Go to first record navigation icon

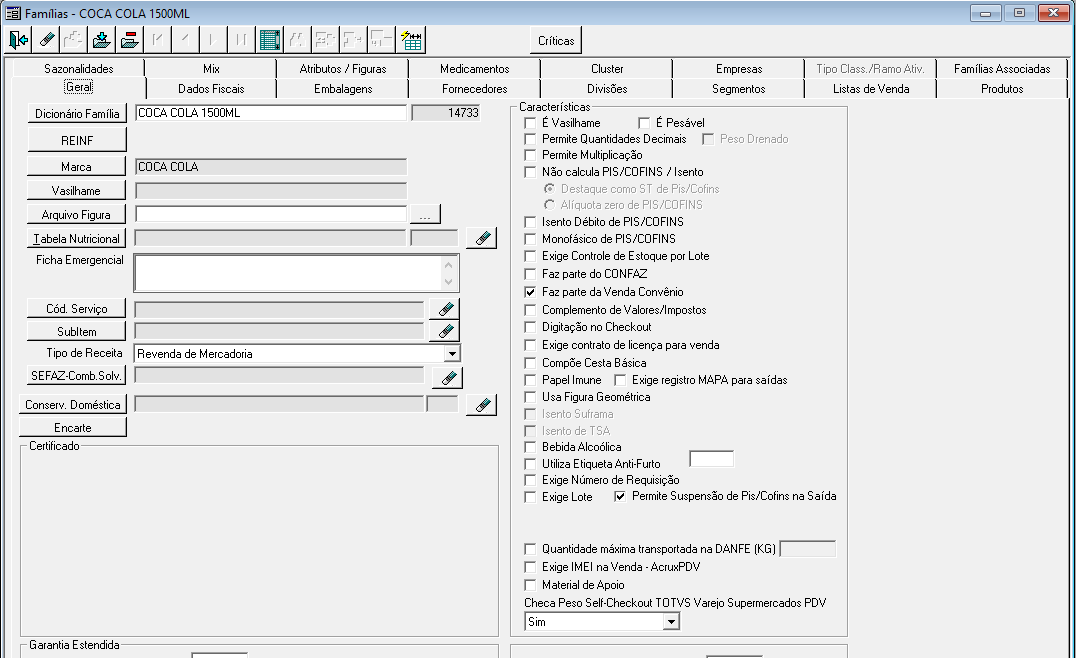(x=157, y=40)
